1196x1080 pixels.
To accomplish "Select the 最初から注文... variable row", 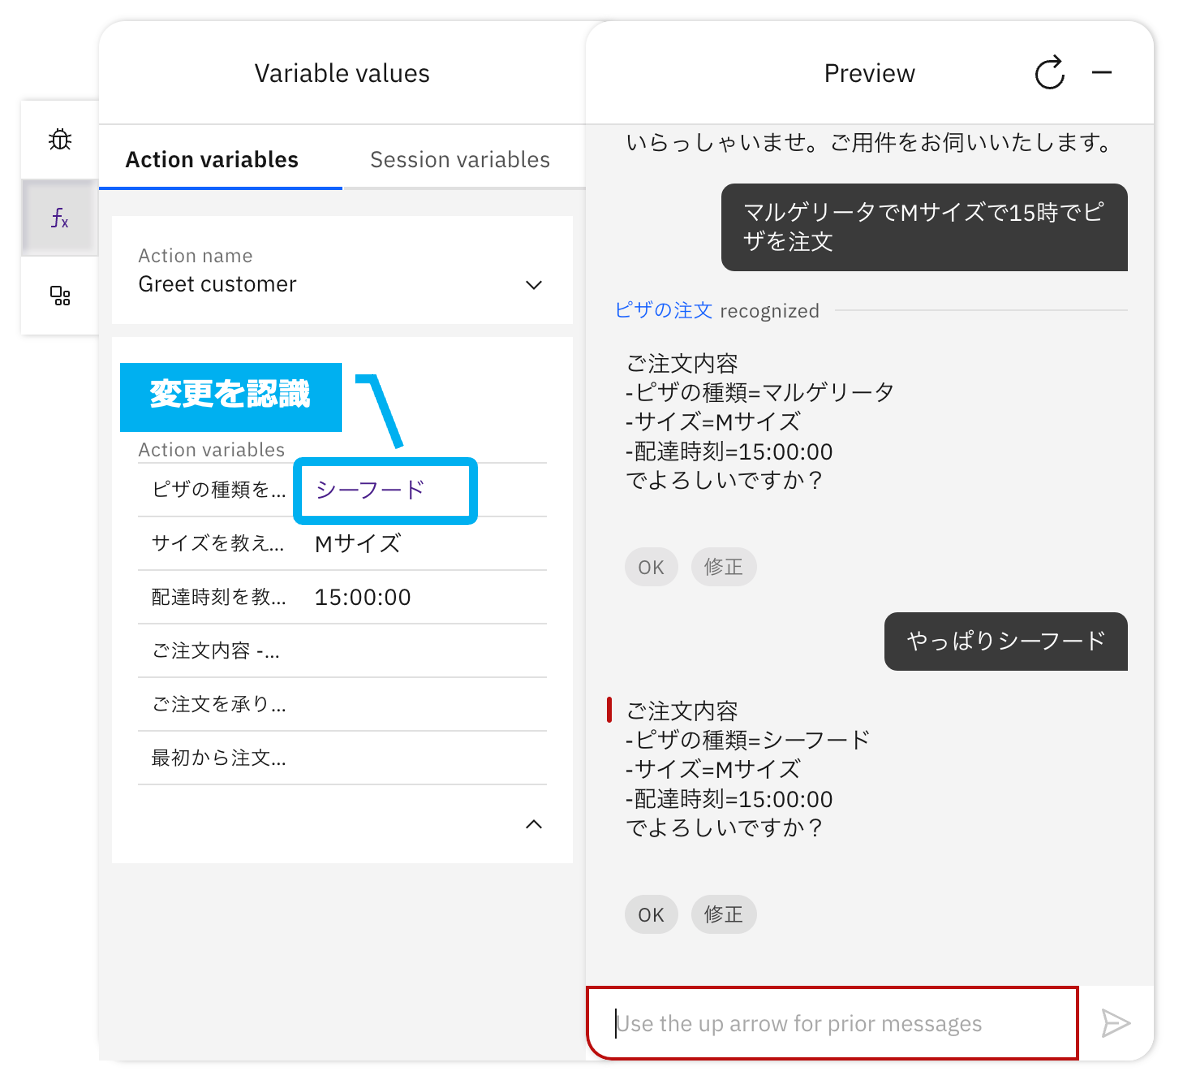I will click(x=342, y=757).
